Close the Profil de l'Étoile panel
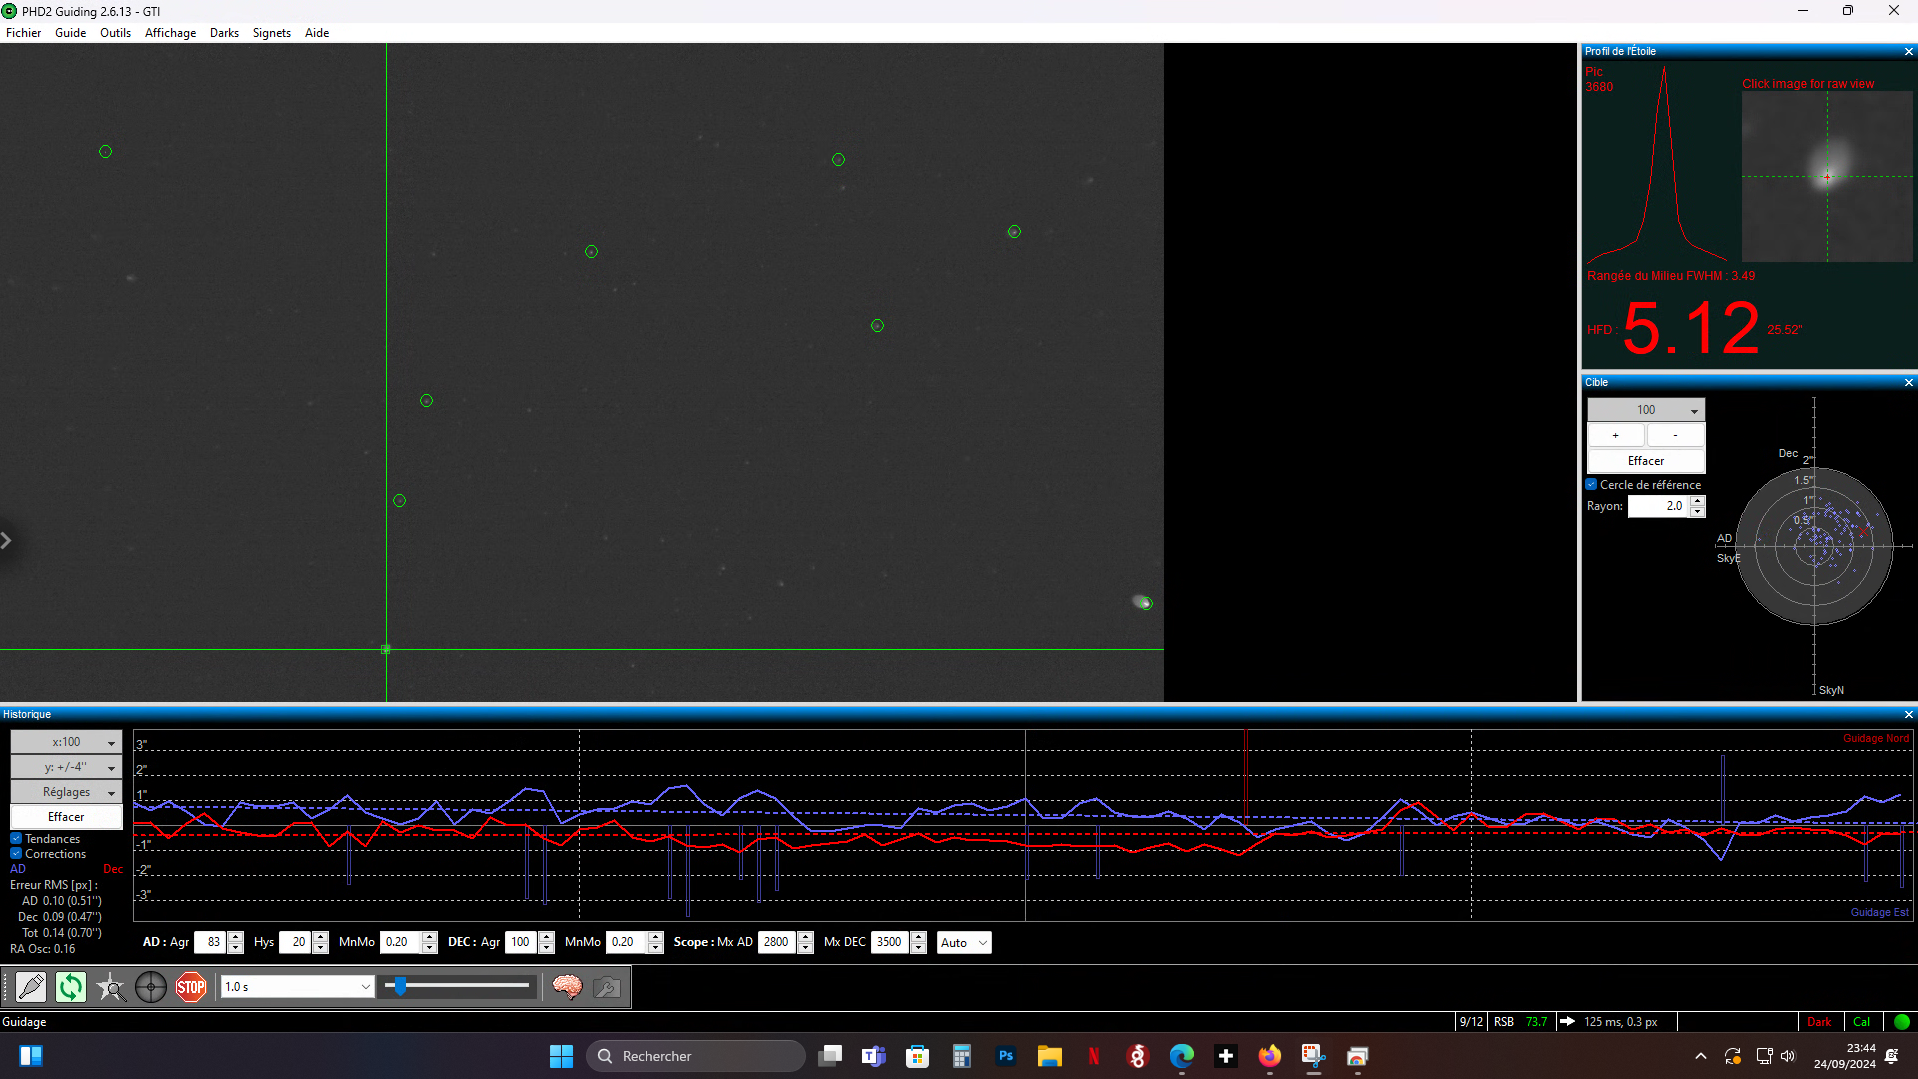This screenshot has width=1918, height=1079. point(1908,52)
